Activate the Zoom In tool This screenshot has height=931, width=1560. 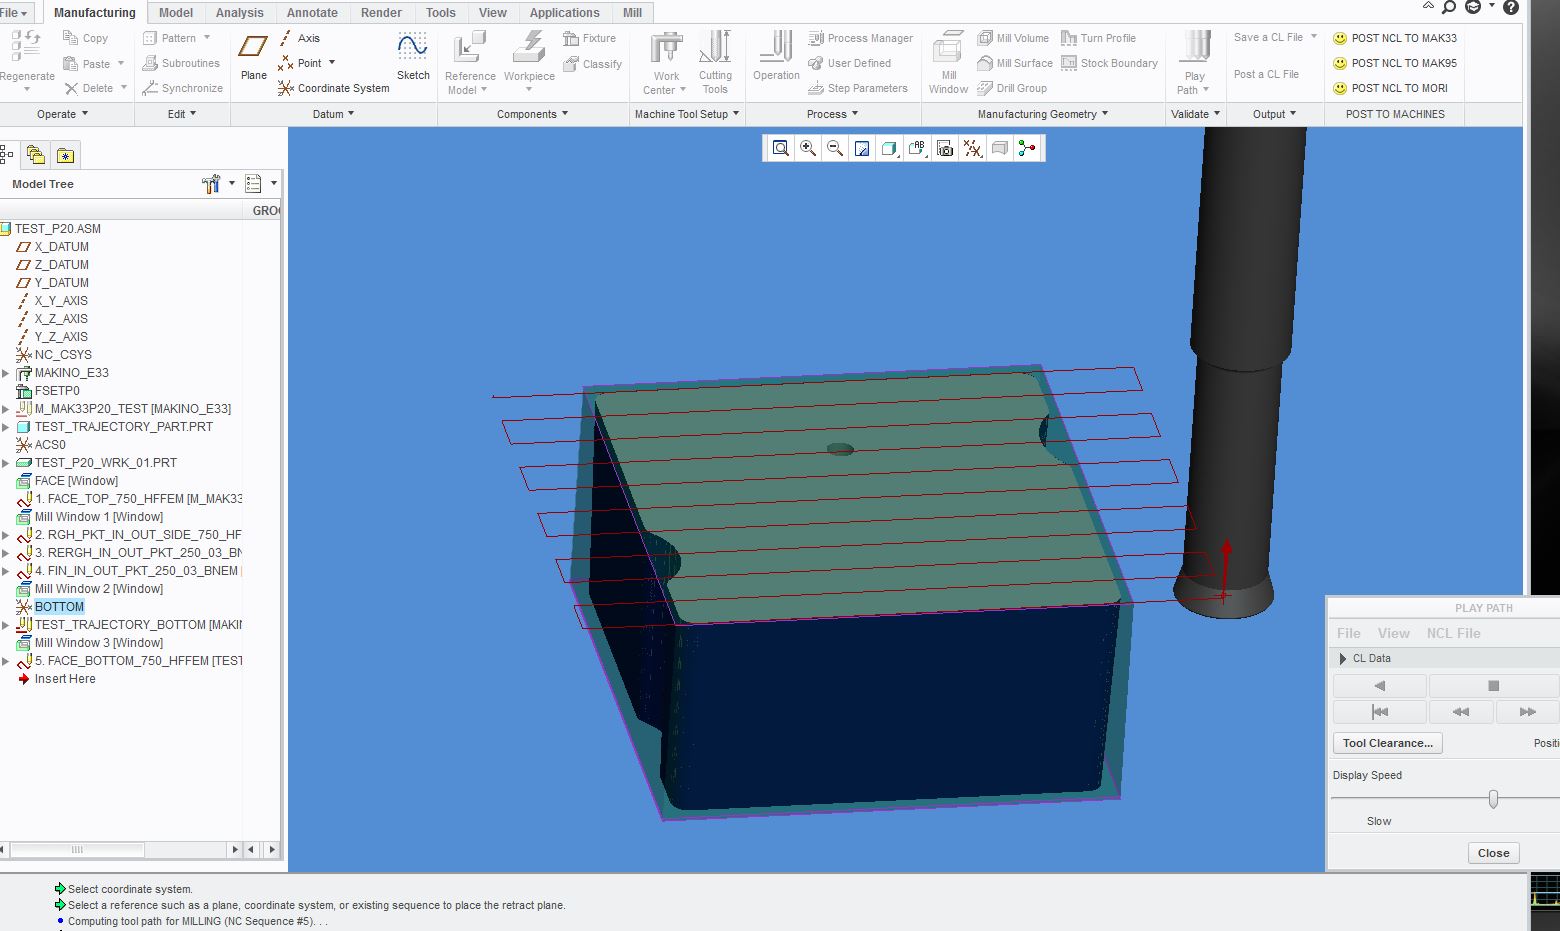point(808,148)
